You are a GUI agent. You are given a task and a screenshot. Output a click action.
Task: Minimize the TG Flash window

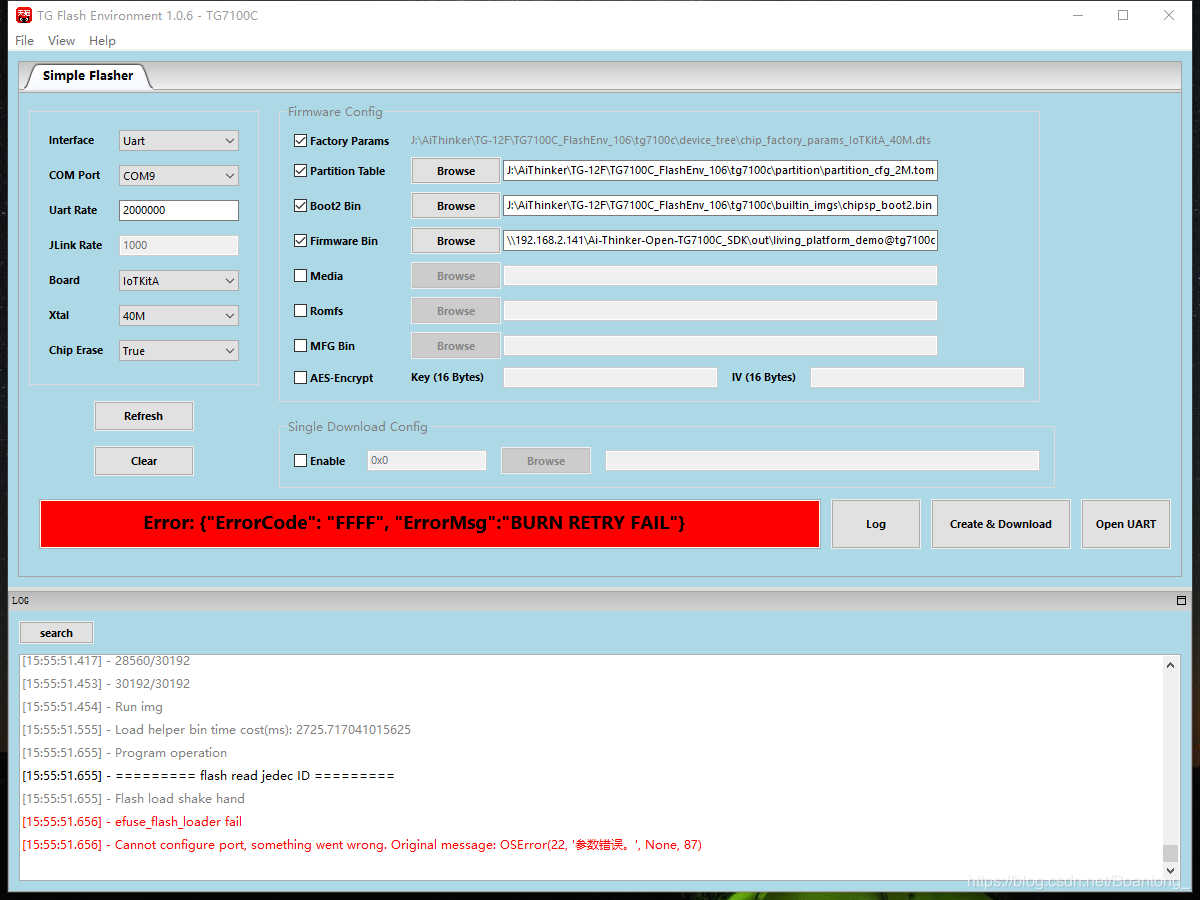pyautogui.click(x=1077, y=15)
